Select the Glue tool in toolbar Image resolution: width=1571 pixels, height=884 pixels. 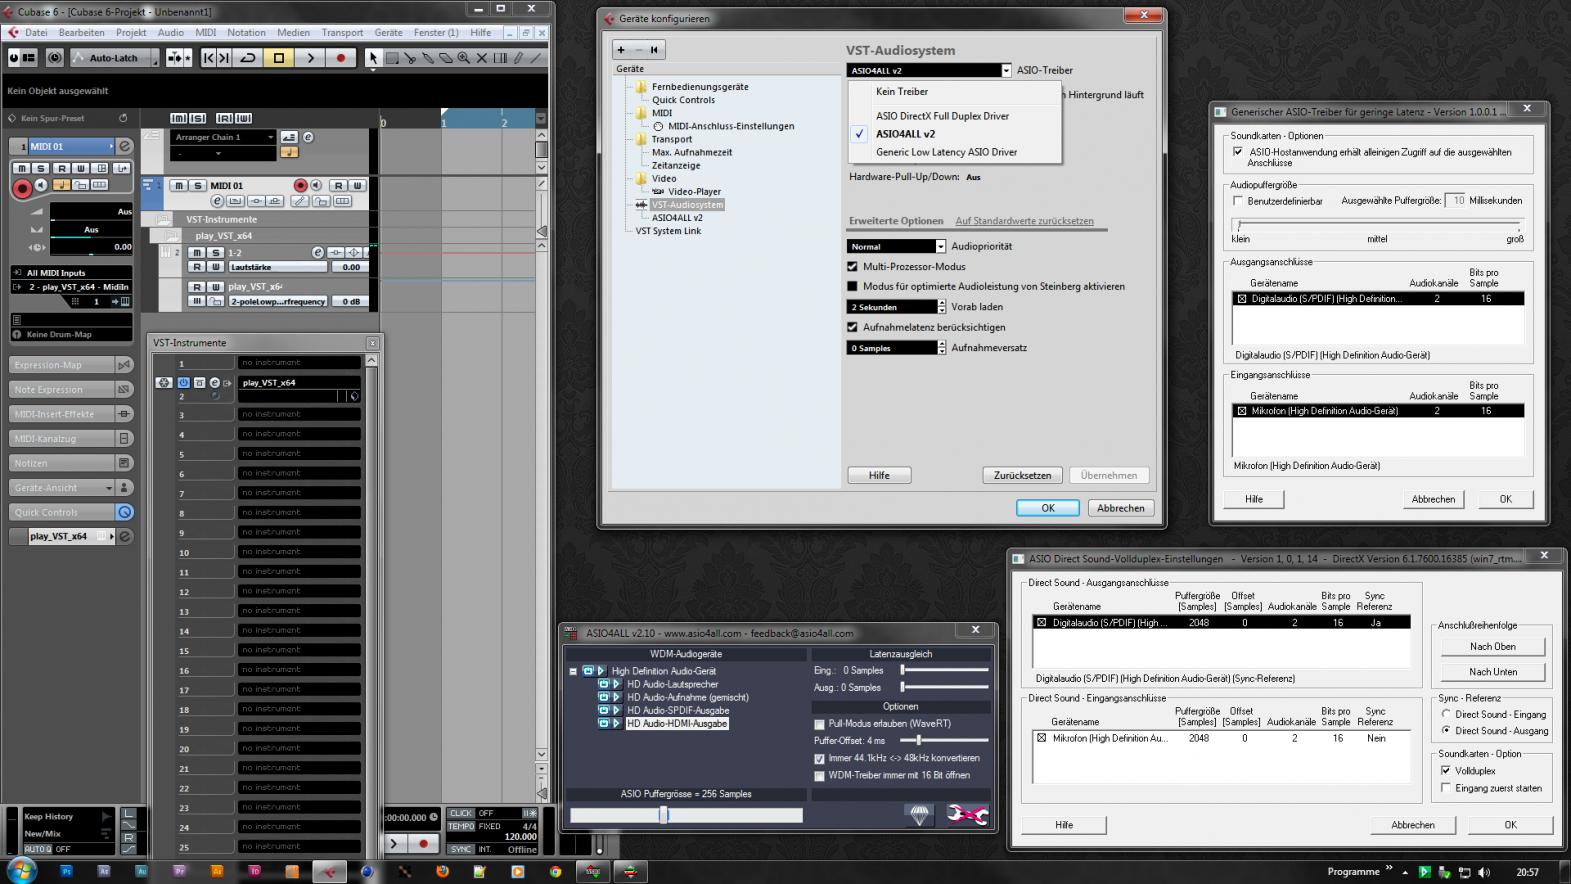pos(428,58)
